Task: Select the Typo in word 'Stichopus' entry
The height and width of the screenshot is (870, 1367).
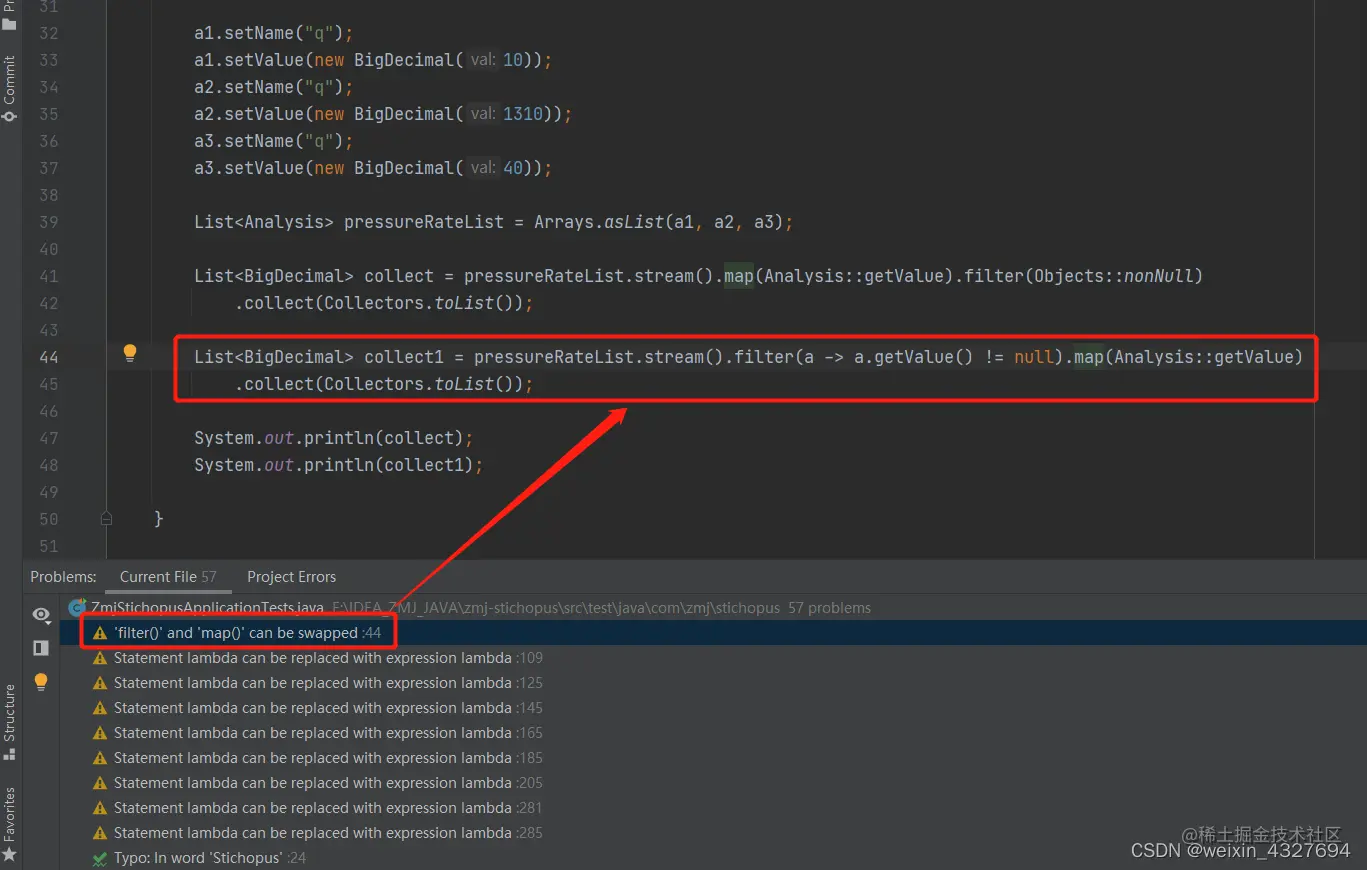Action: coord(713,858)
